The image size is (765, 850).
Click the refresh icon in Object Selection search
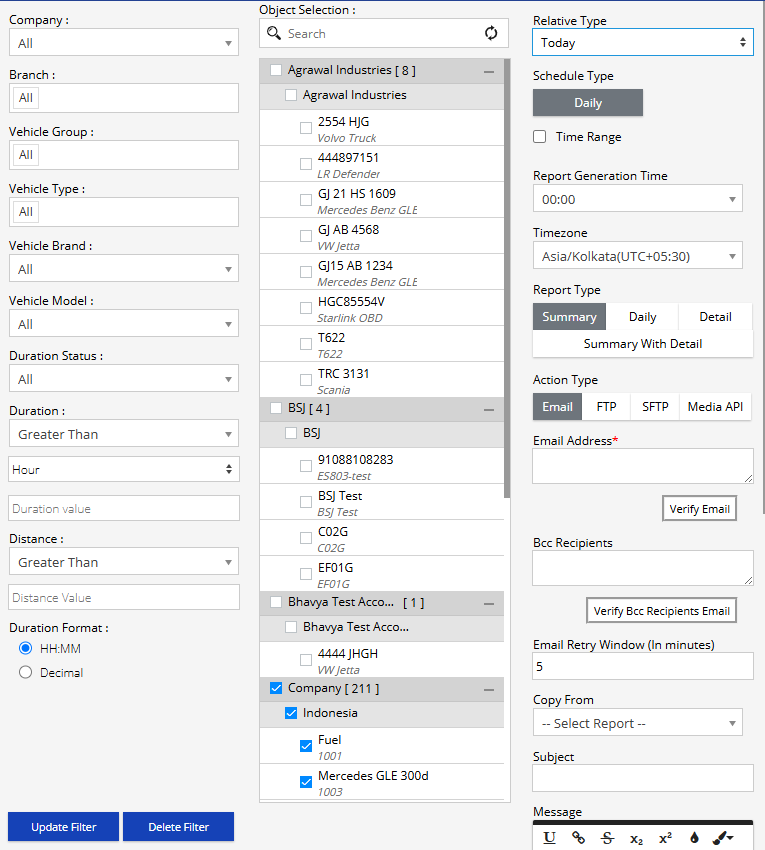tap(491, 34)
